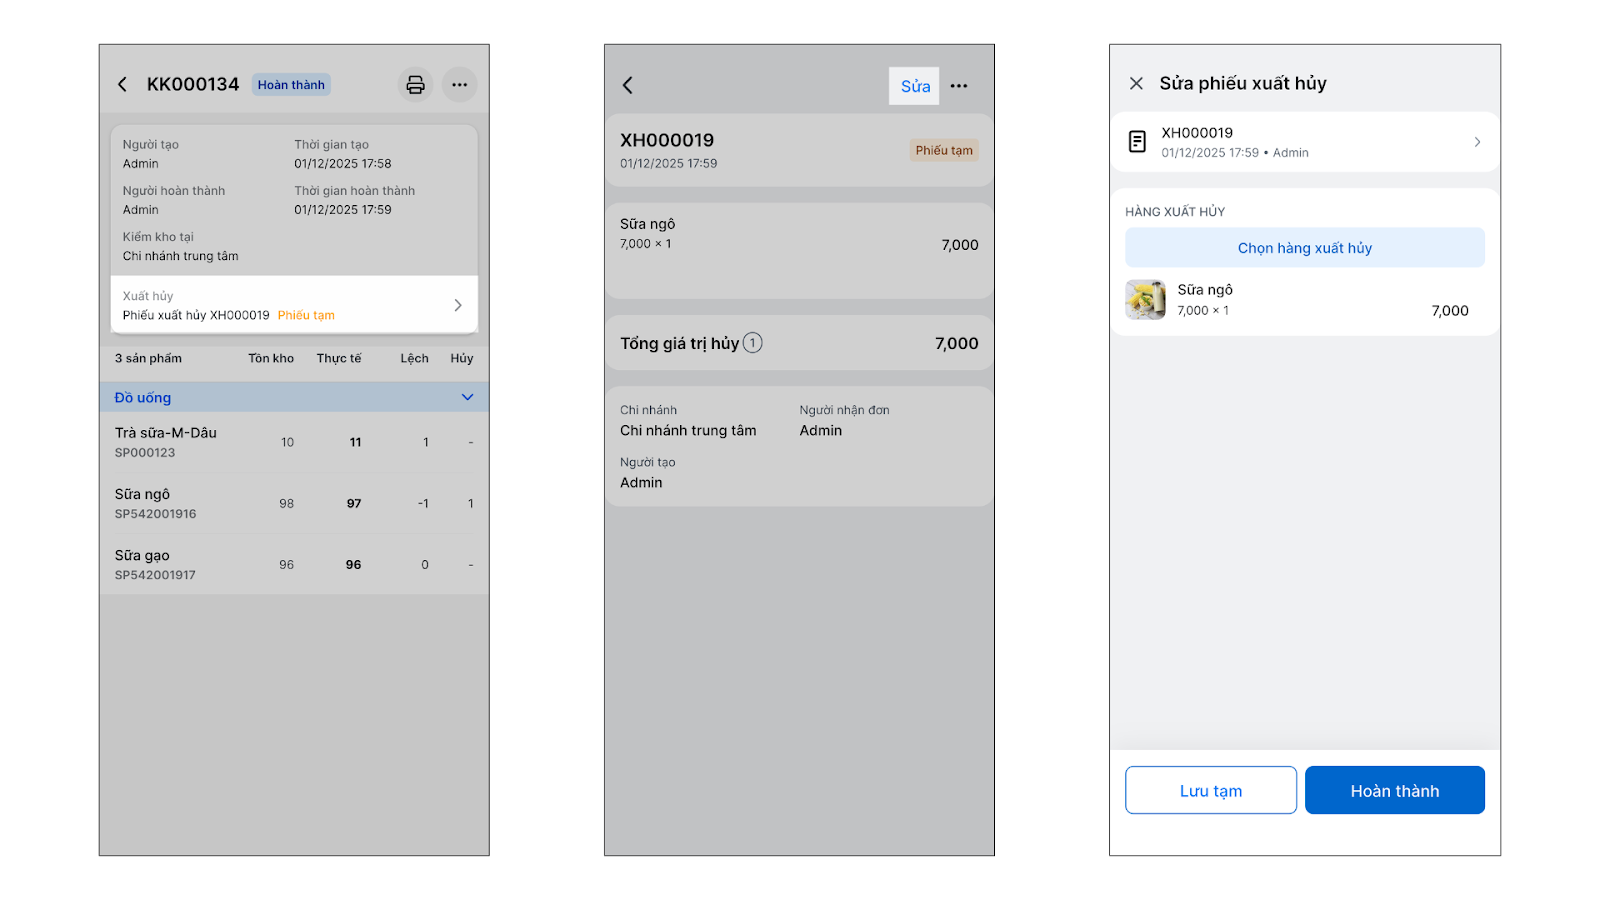This screenshot has height=900, width=1600.
Task: Select the Trà sữa-M-Dâu product row
Action: tap(294, 442)
